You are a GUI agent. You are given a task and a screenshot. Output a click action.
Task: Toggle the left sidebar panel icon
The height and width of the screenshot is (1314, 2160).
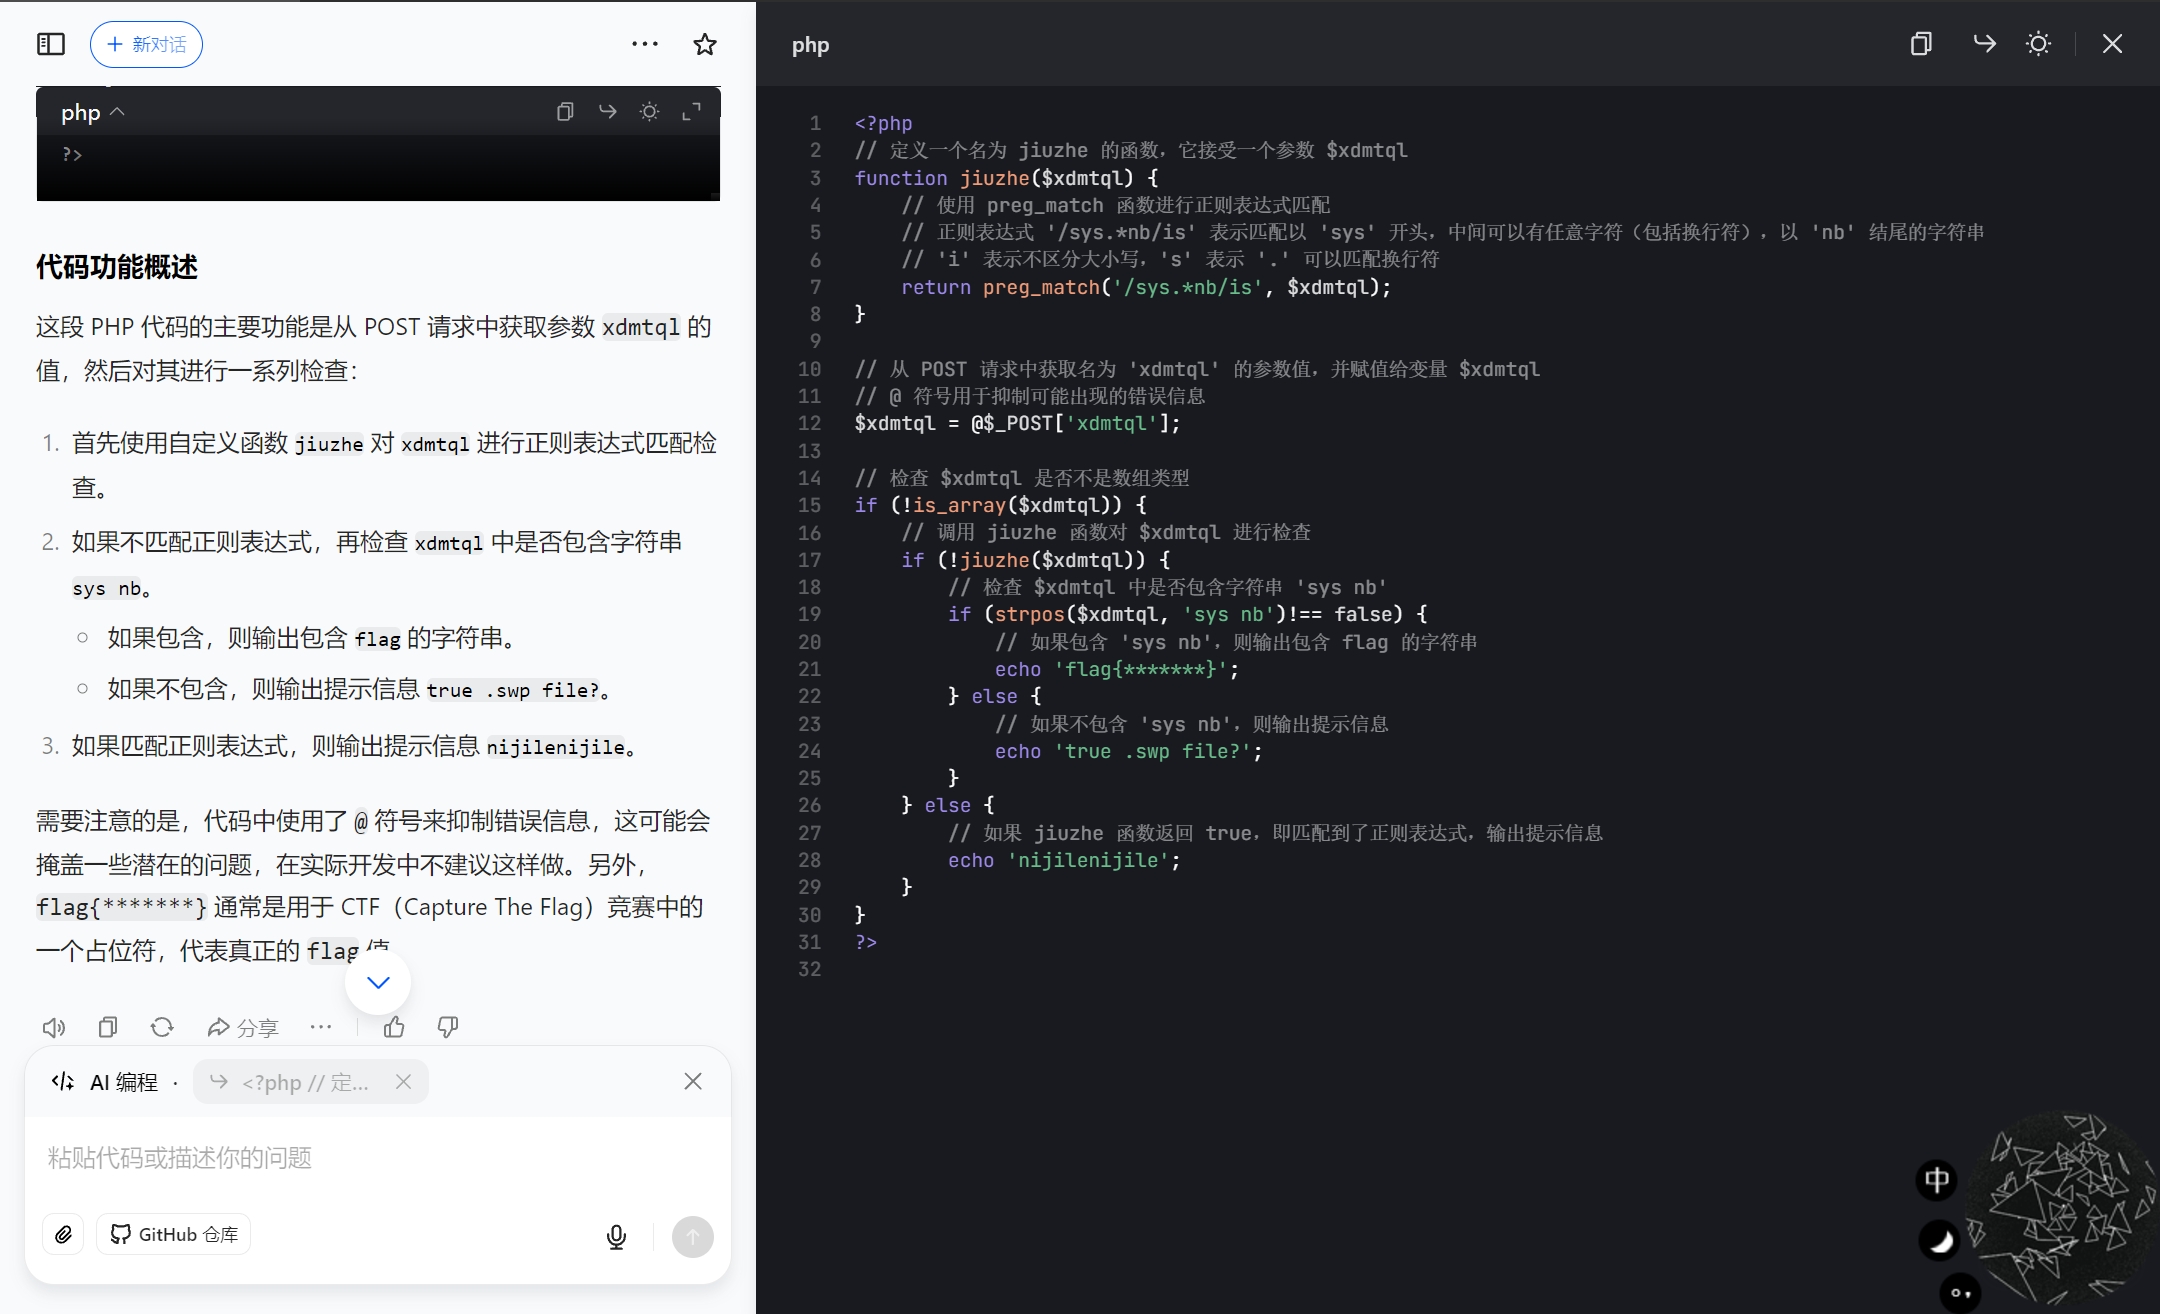51,44
